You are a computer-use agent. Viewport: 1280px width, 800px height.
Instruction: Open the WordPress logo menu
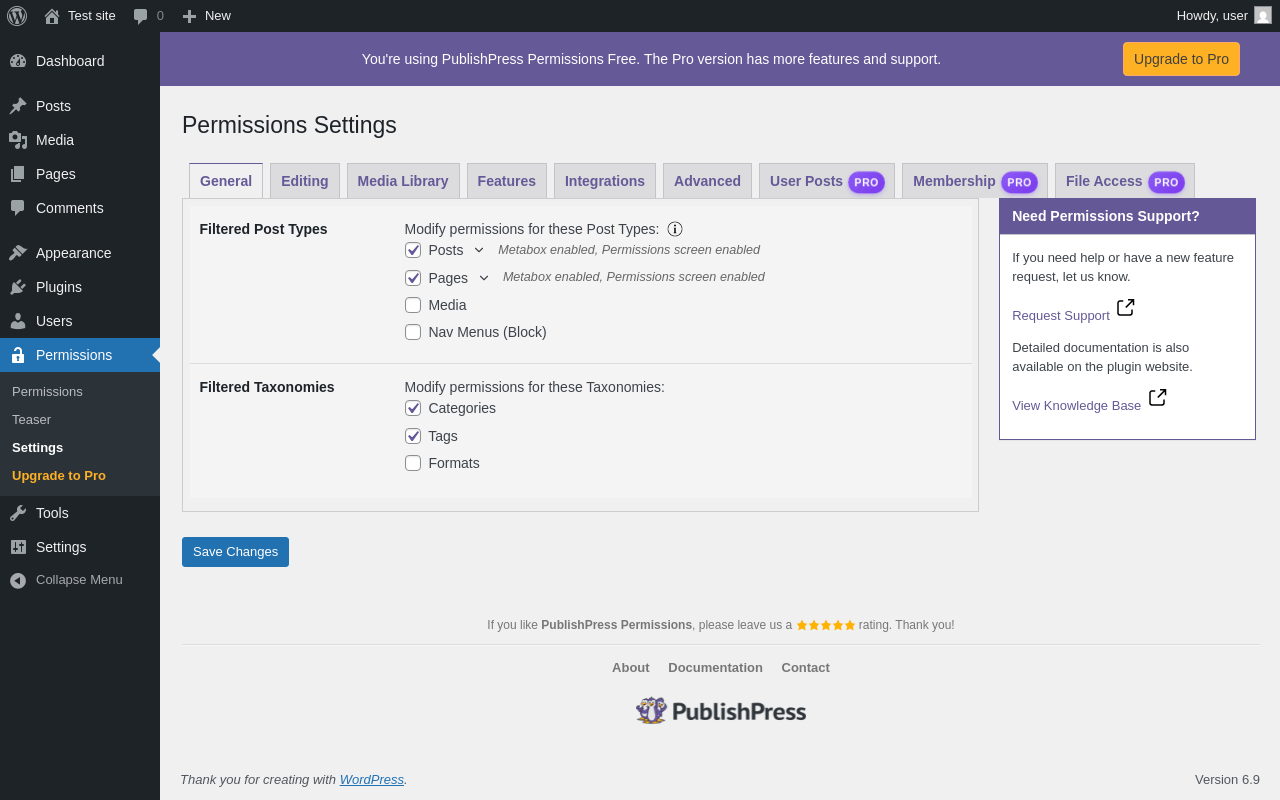(17, 16)
